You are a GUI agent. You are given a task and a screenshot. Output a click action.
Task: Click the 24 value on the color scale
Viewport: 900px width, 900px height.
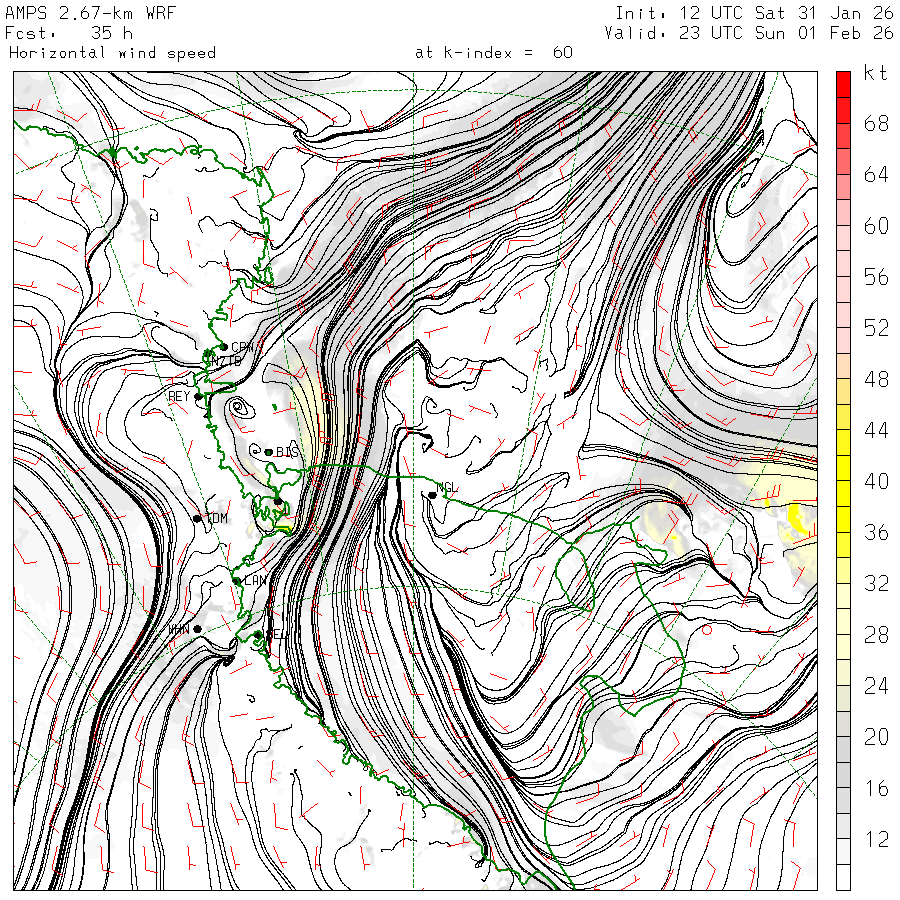click(x=876, y=686)
